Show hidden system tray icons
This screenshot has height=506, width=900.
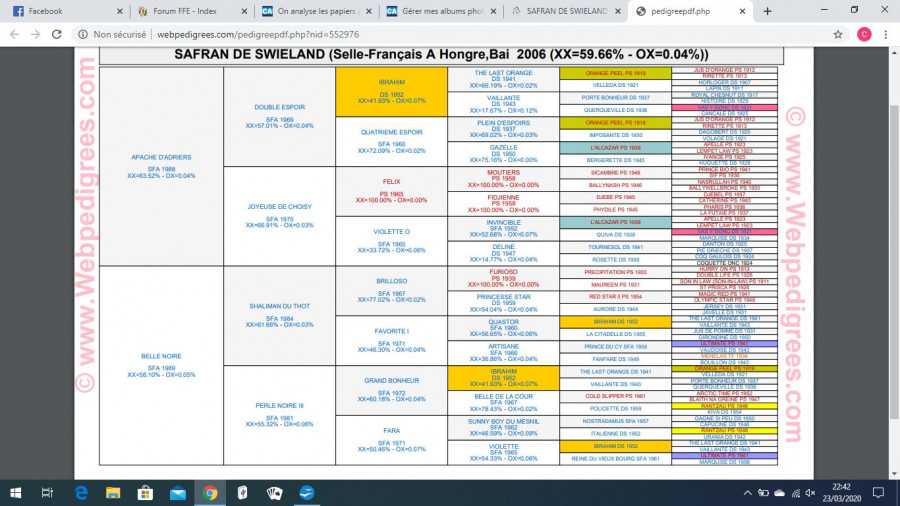[x=747, y=493]
